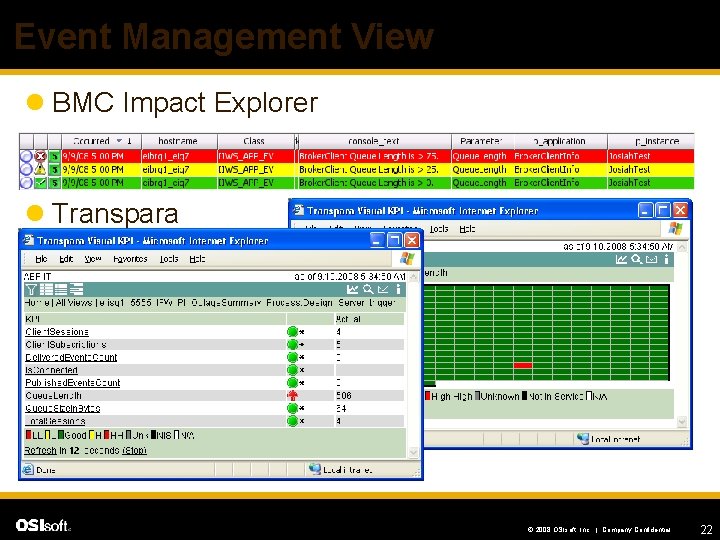Screen dimensions: 720x540
Task: Open the ClientSessions KPI link
Action: tap(57, 332)
